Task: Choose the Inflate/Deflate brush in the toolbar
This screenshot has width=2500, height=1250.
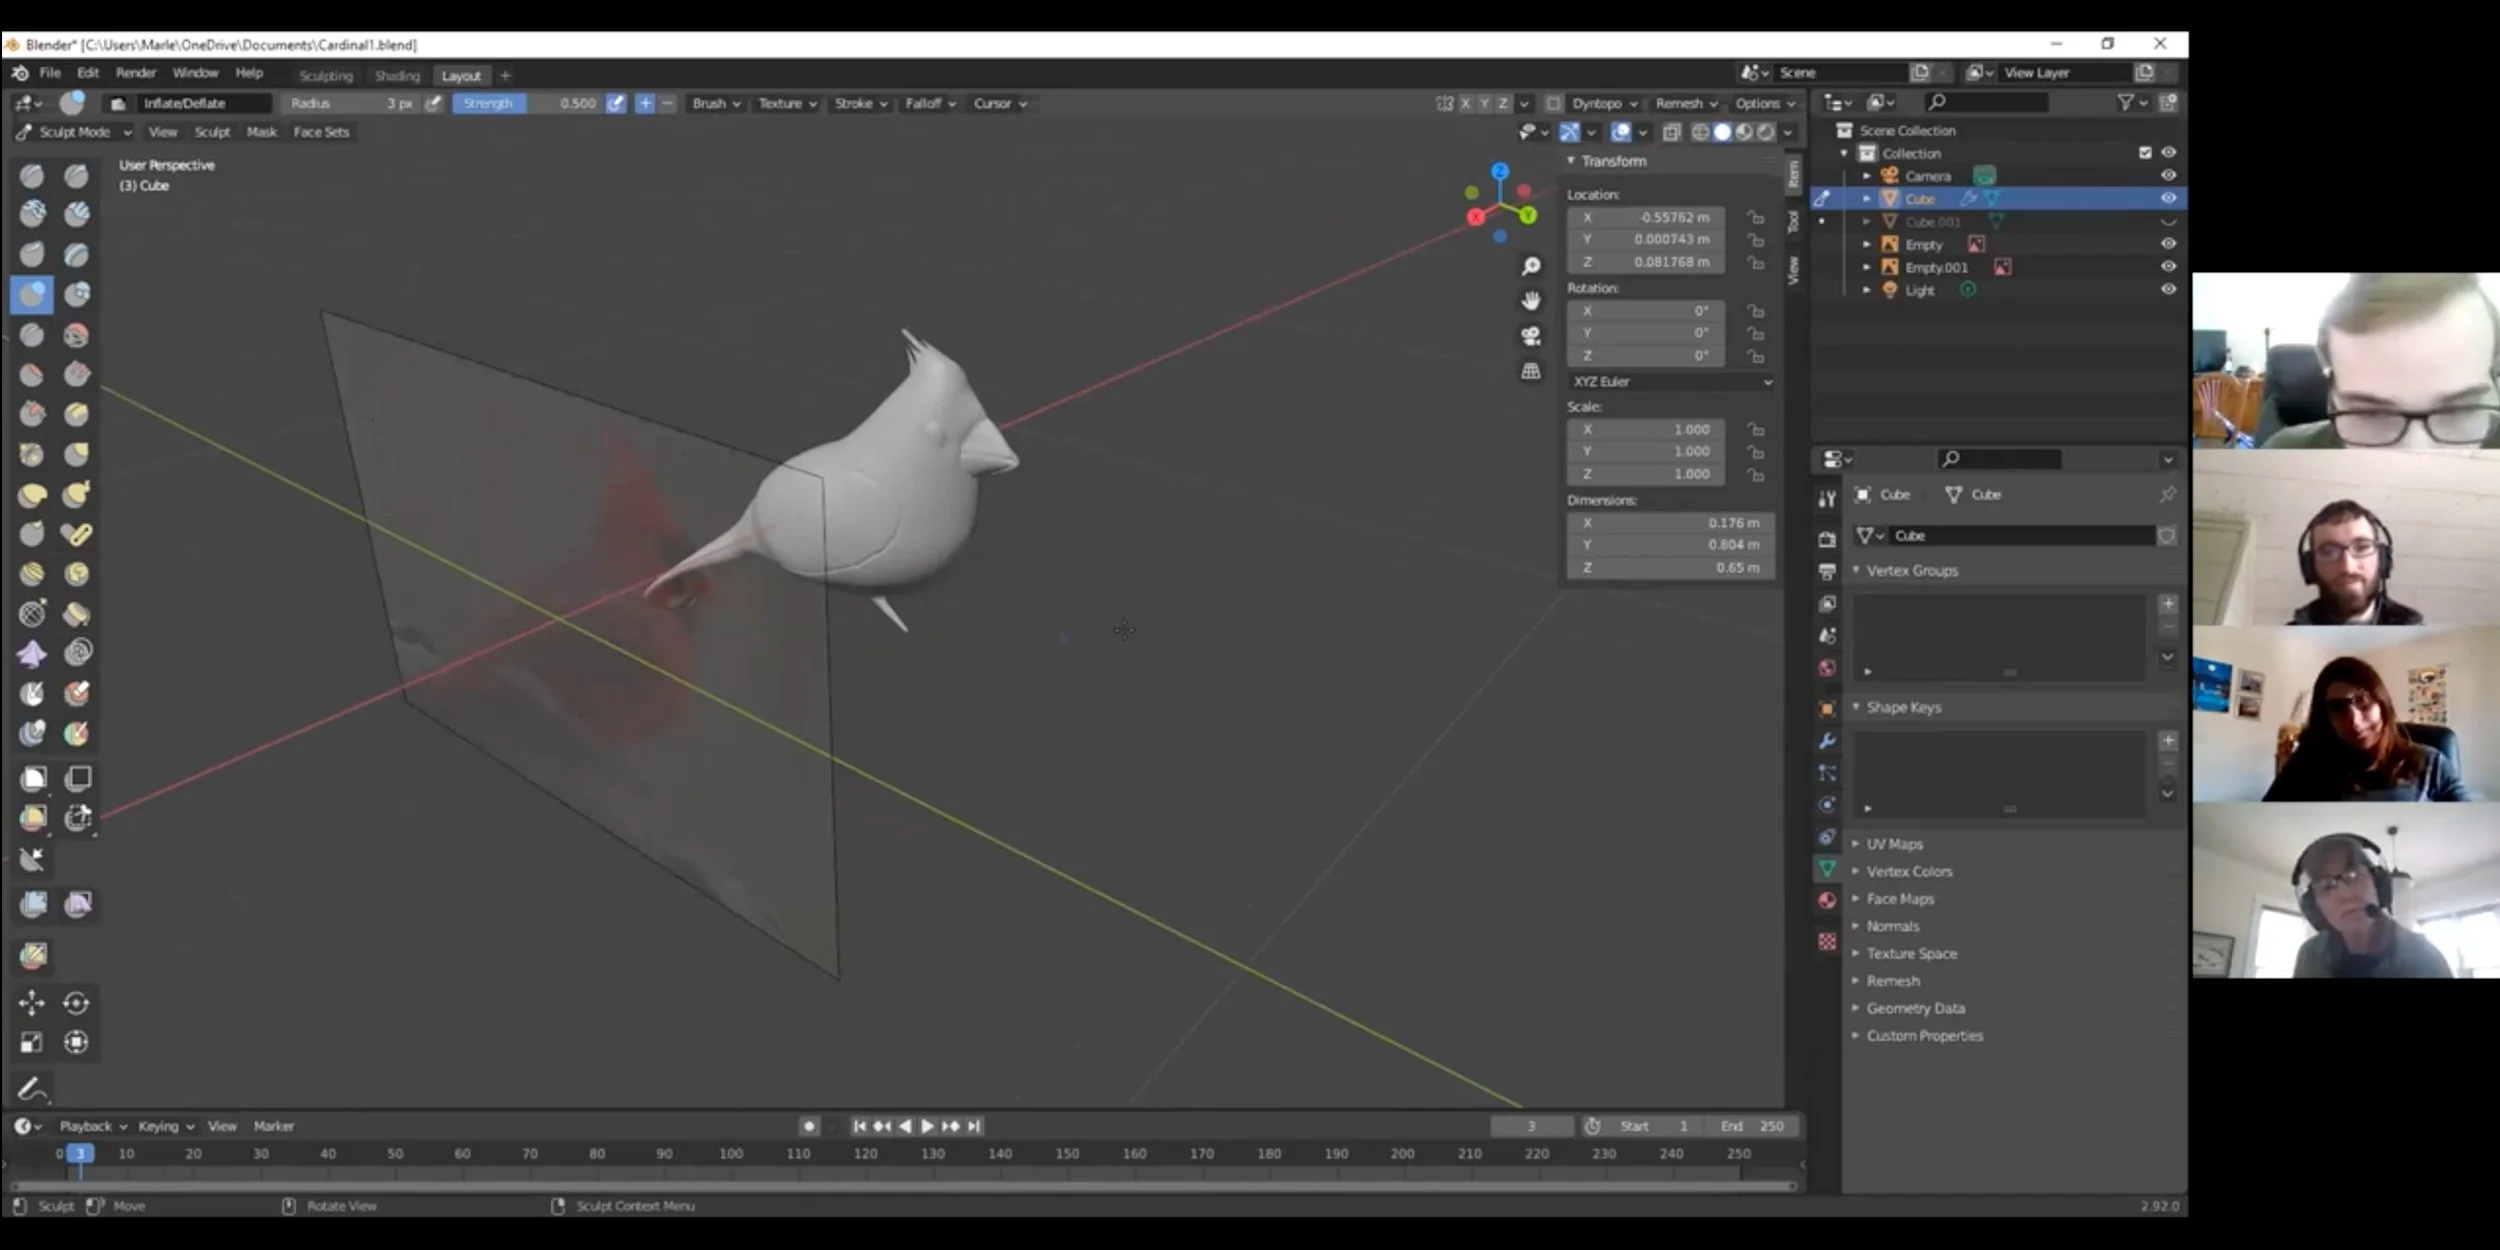Action: (31, 294)
